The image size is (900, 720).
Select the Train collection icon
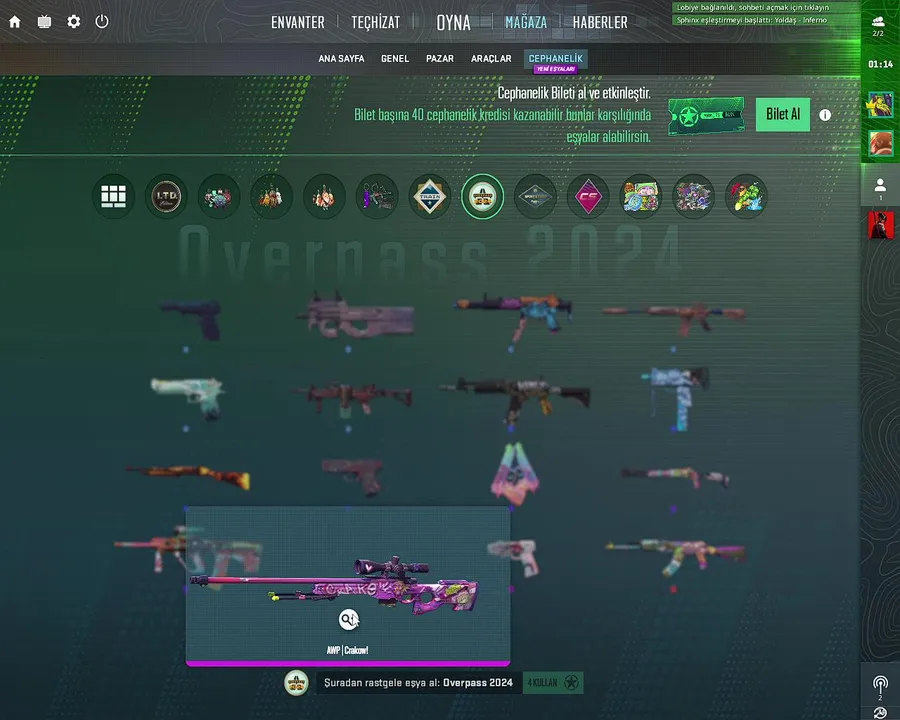[430, 196]
